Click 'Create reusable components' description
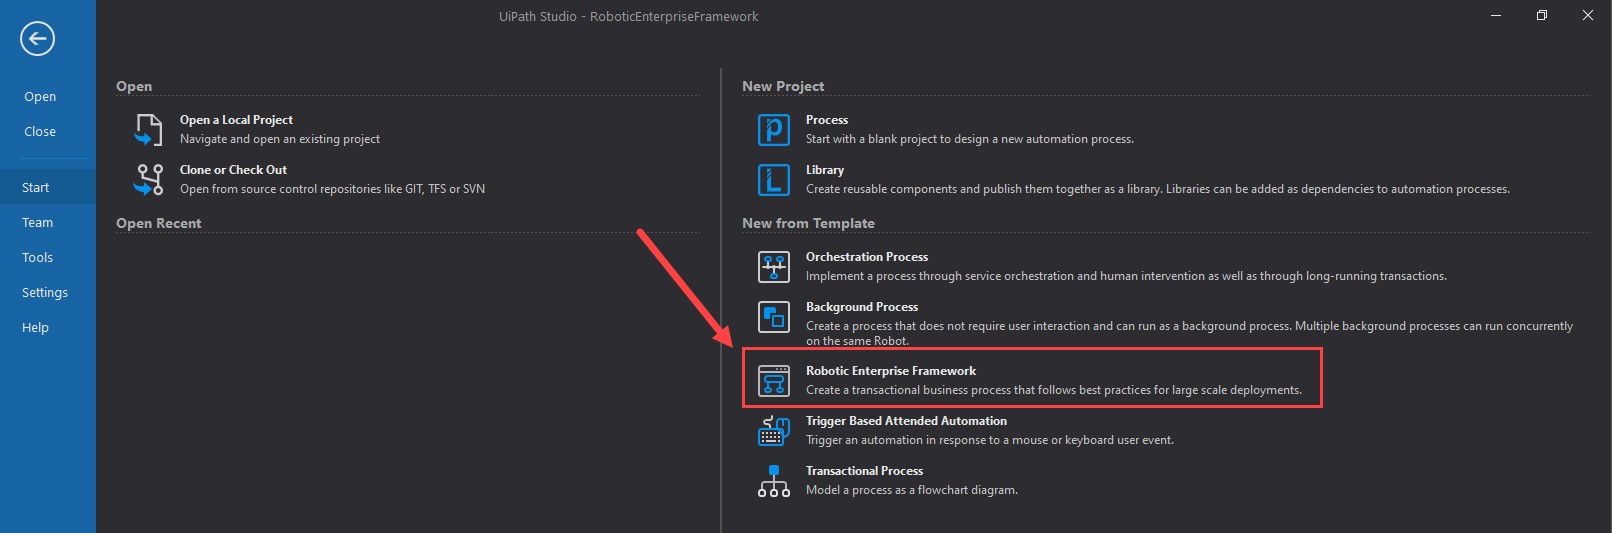 1158,189
